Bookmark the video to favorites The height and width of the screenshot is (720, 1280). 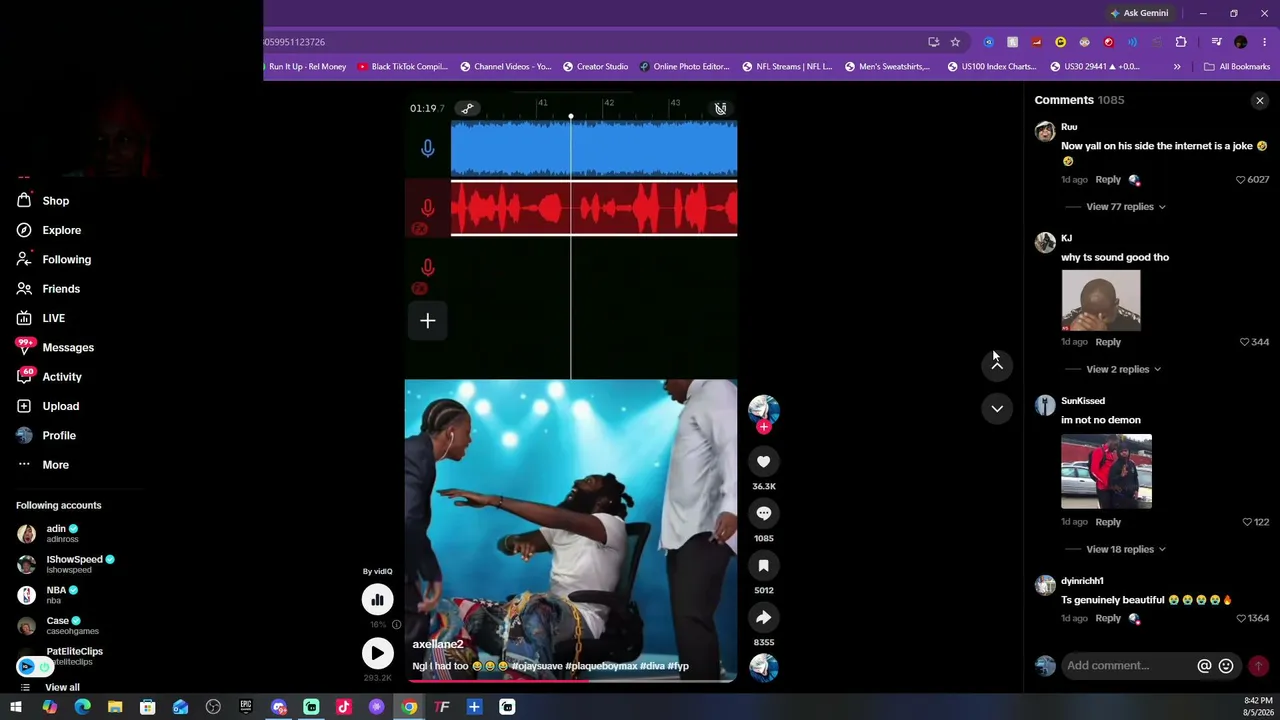(763, 566)
